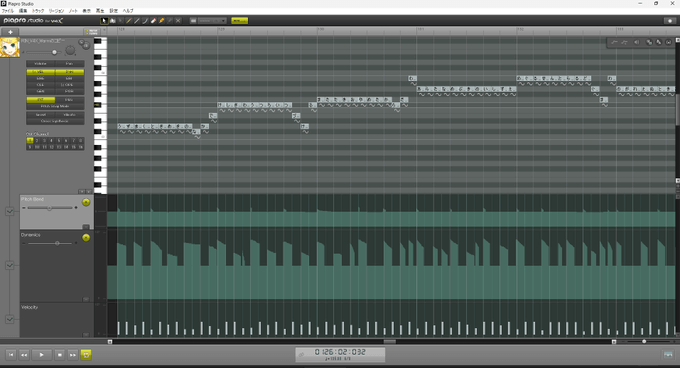Select the straight line tool
Screen dimensions: 680x368
(137, 21)
